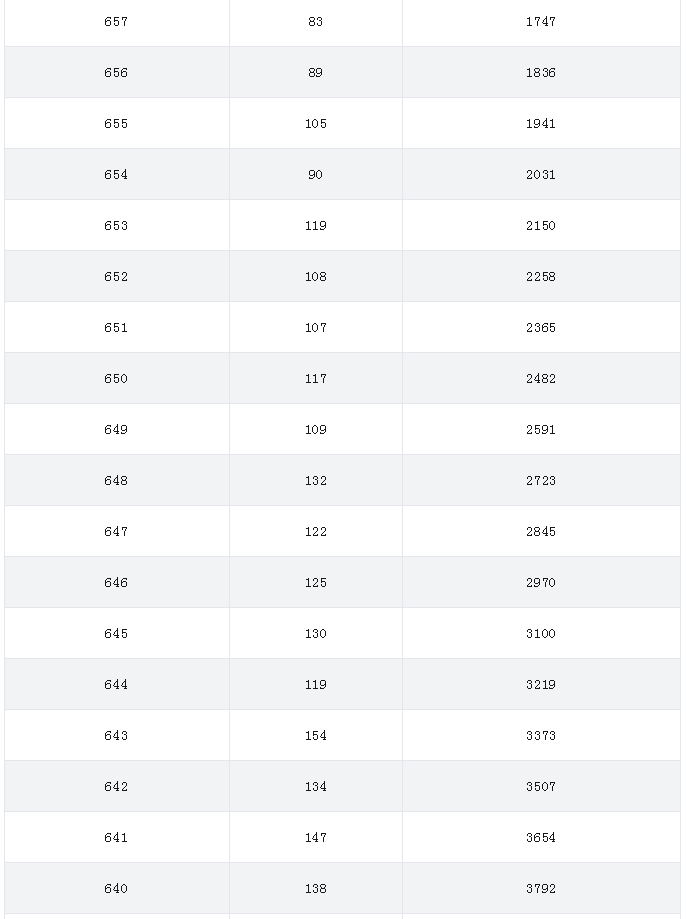The image size is (686, 919).
Task: Click the score cell 654
Action: click(x=116, y=175)
